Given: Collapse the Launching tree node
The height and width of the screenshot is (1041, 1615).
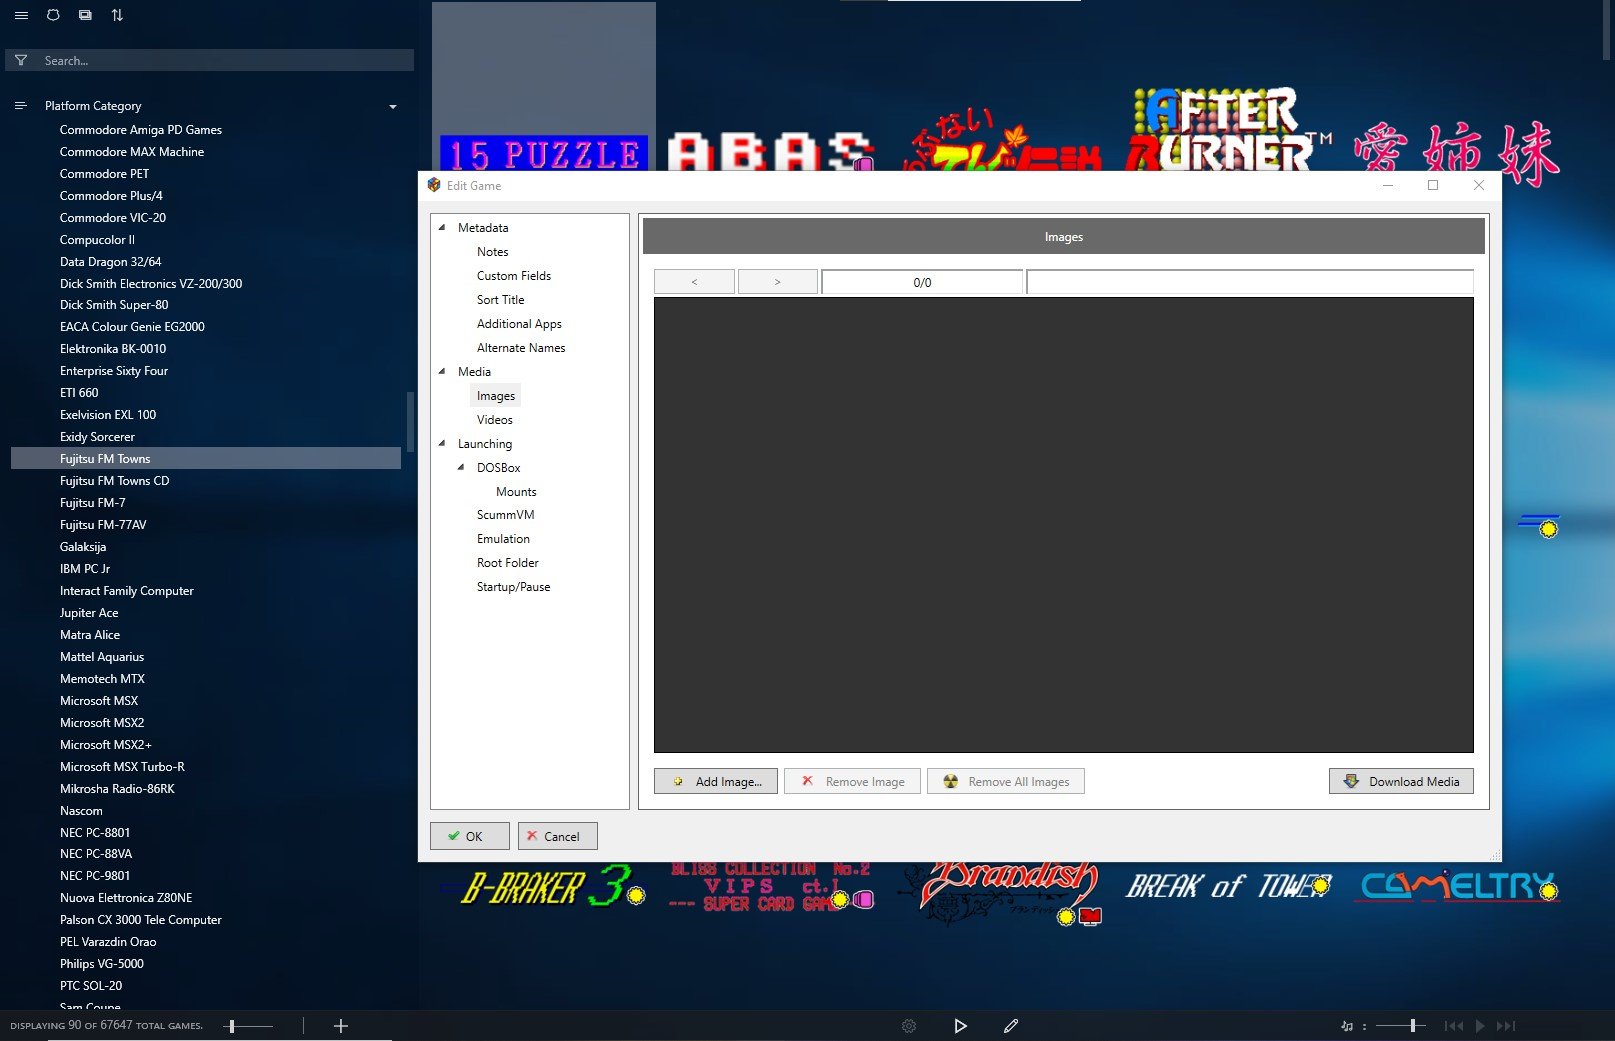Looking at the screenshot, I should click(x=442, y=443).
